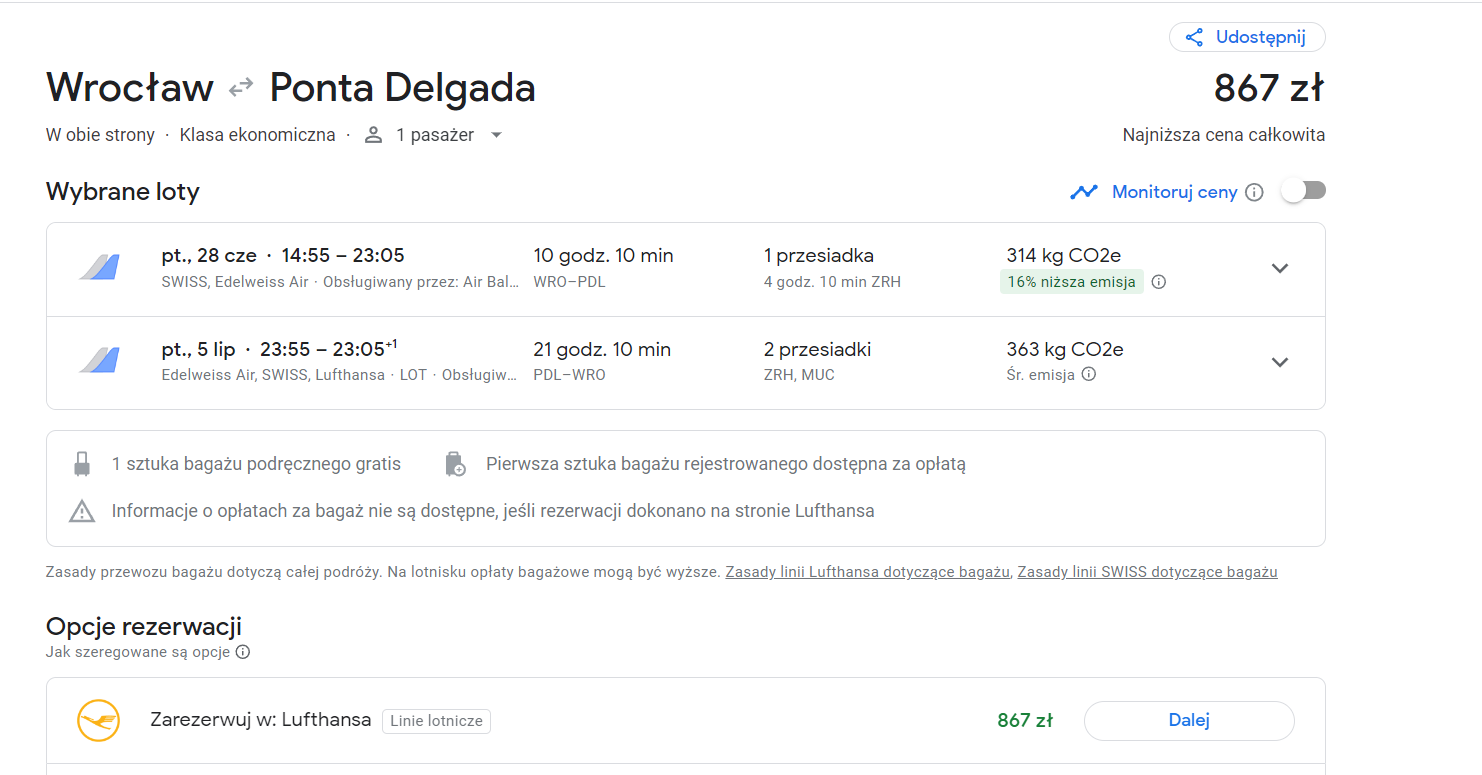Image resolution: width=1482 pixels, height=775 pixels.
Task: Click airline logo of the 5 lip flight
Action: pos(100,361)
